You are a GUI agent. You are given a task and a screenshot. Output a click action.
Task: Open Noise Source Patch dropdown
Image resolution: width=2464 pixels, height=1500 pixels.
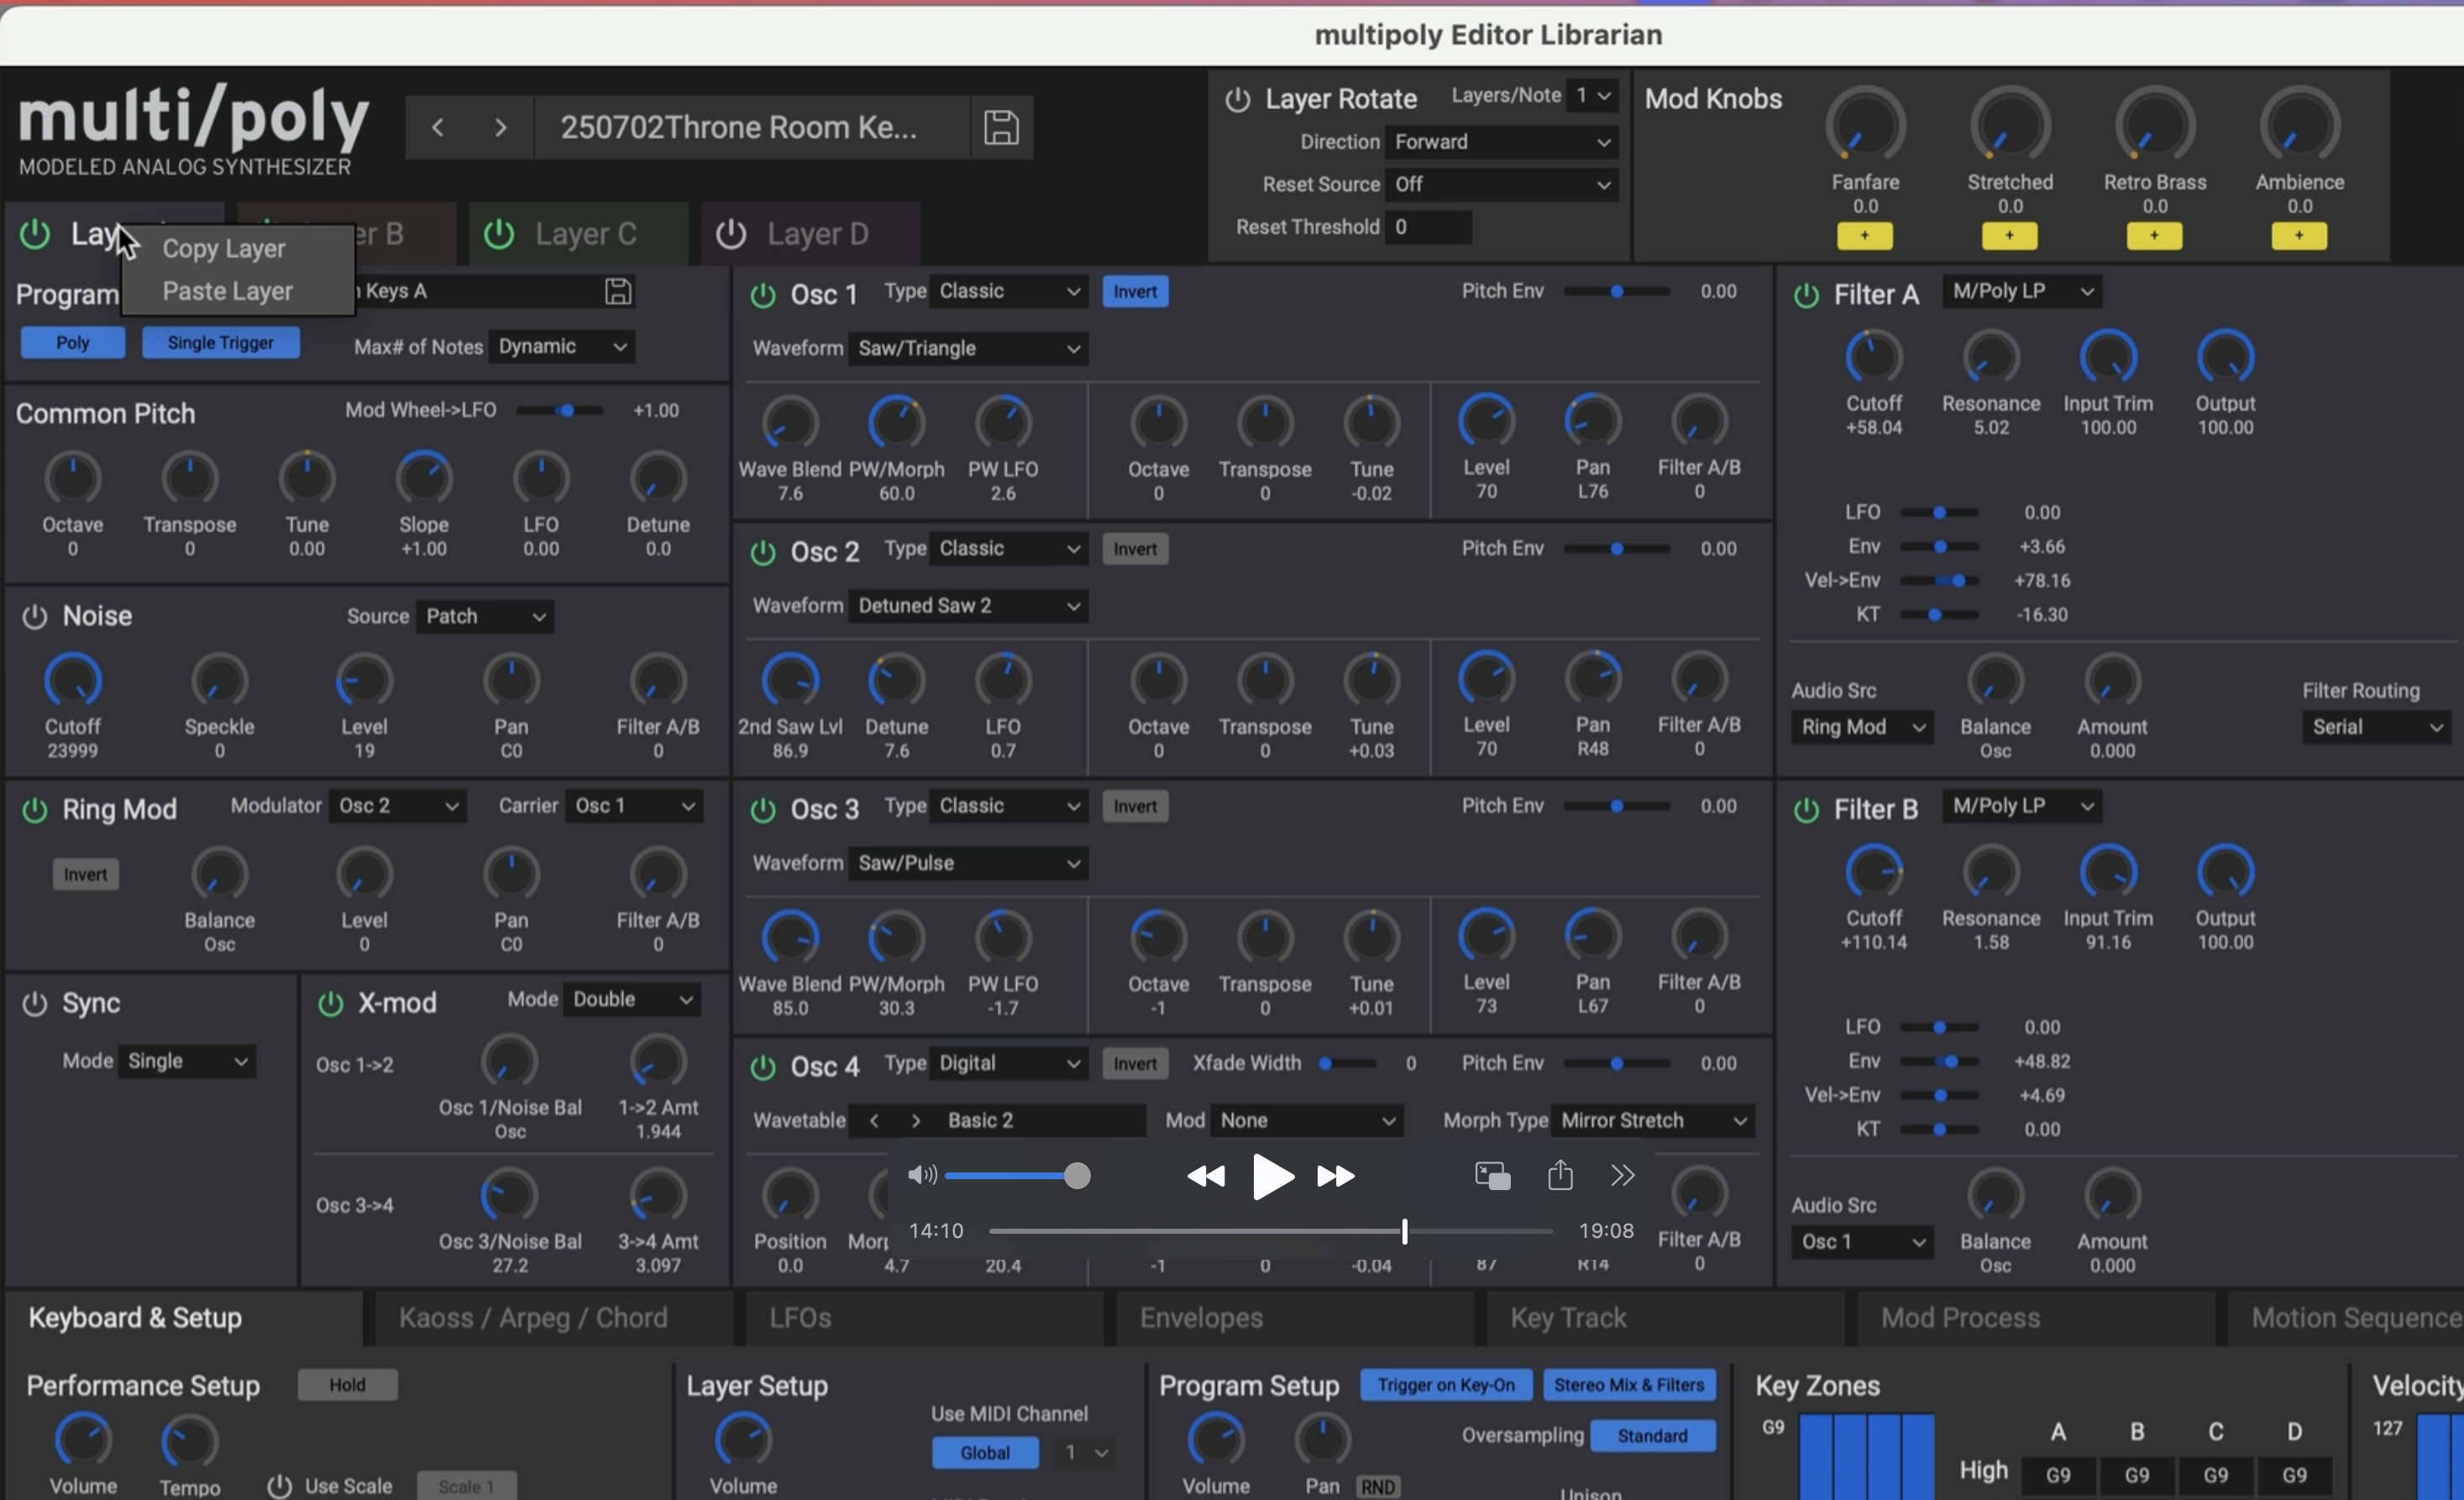485,617
